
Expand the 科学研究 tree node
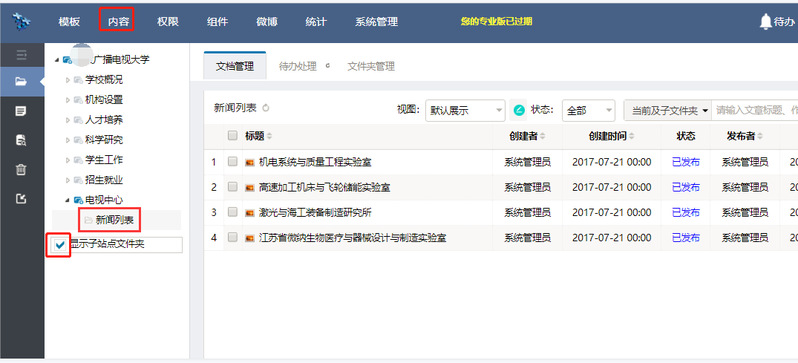(x=68, y=140)
